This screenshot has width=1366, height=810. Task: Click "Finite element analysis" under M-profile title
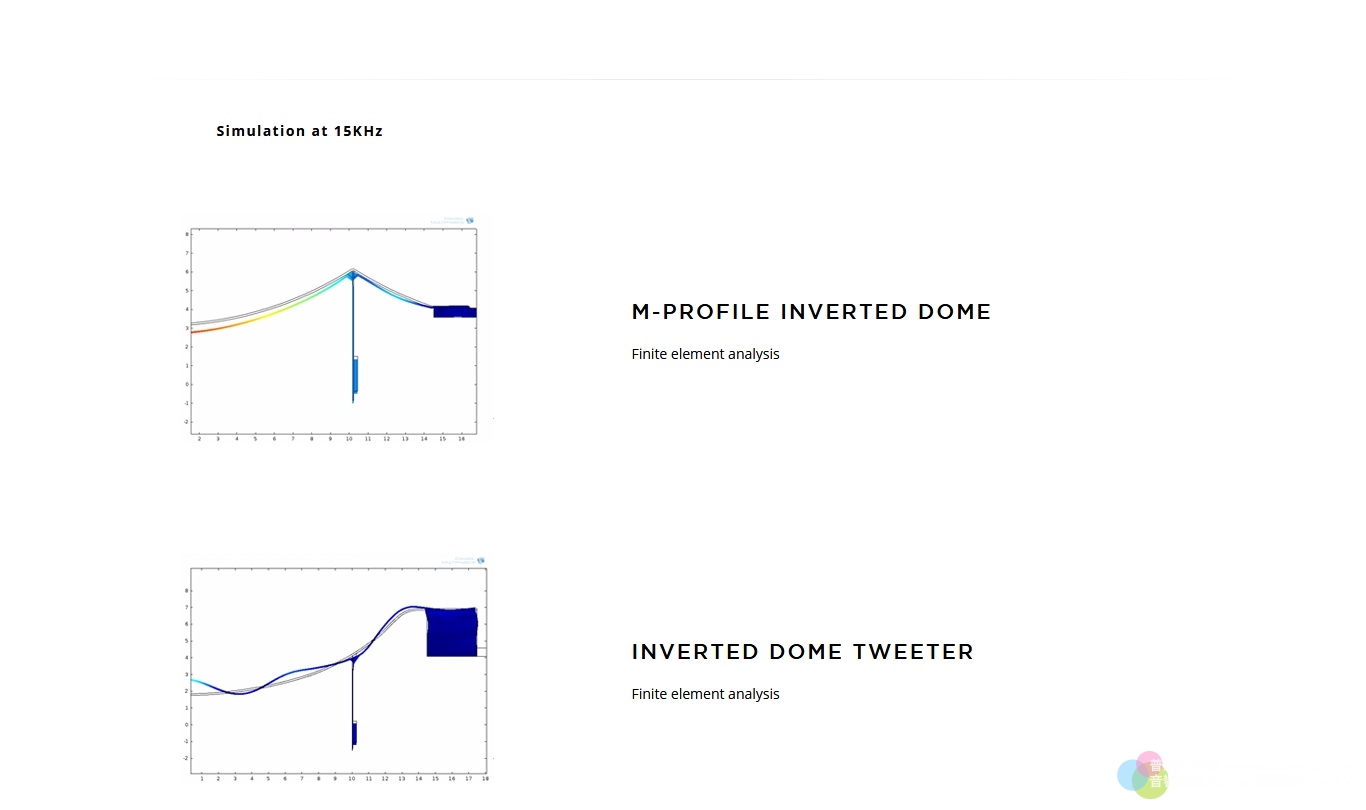tap(705, 354)
